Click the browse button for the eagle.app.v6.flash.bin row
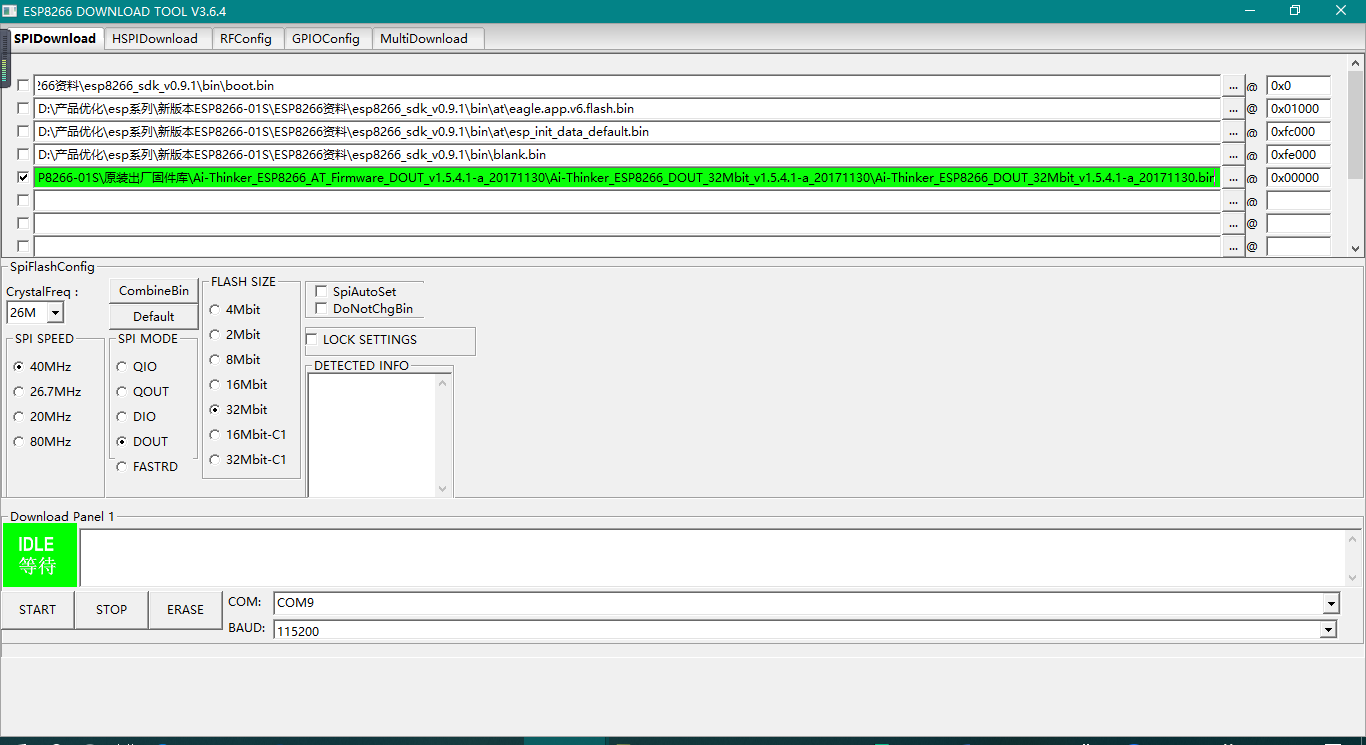 coord(1233,109)
